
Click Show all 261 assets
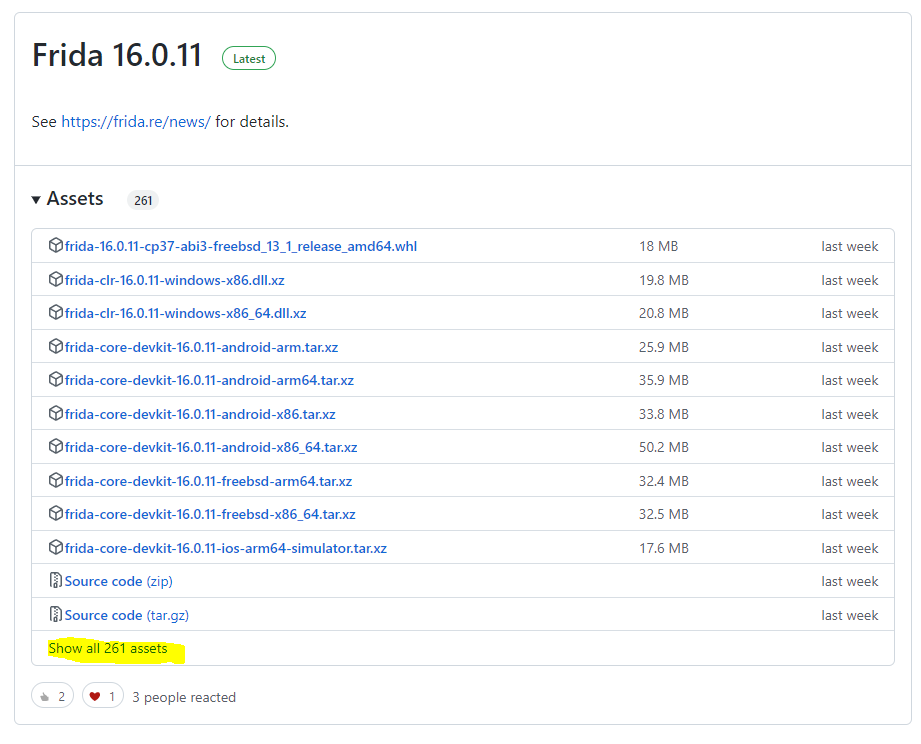pos(108,648)
